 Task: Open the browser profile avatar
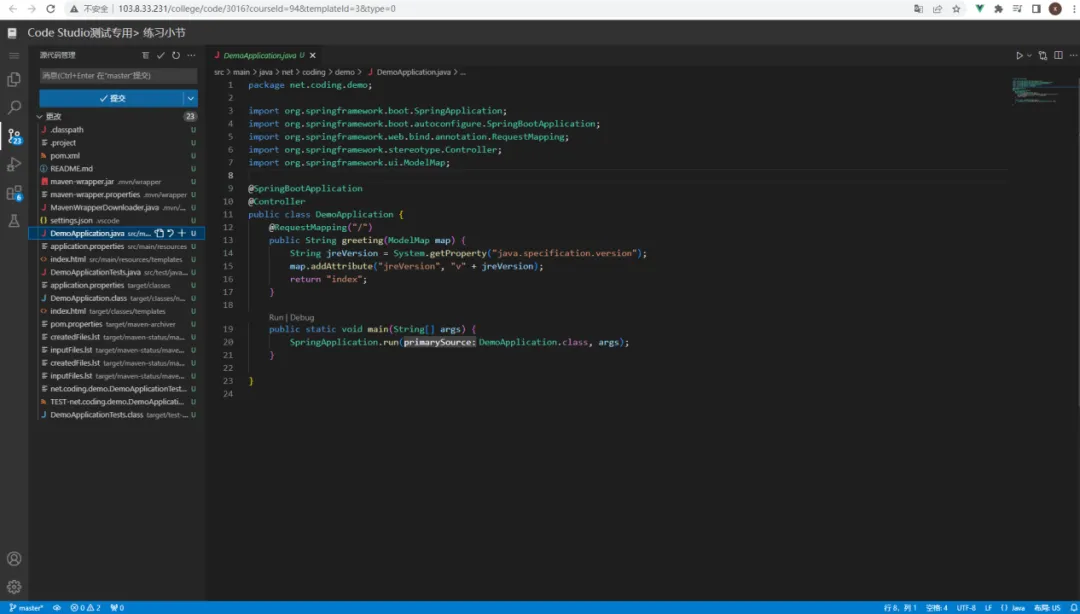1055,9
